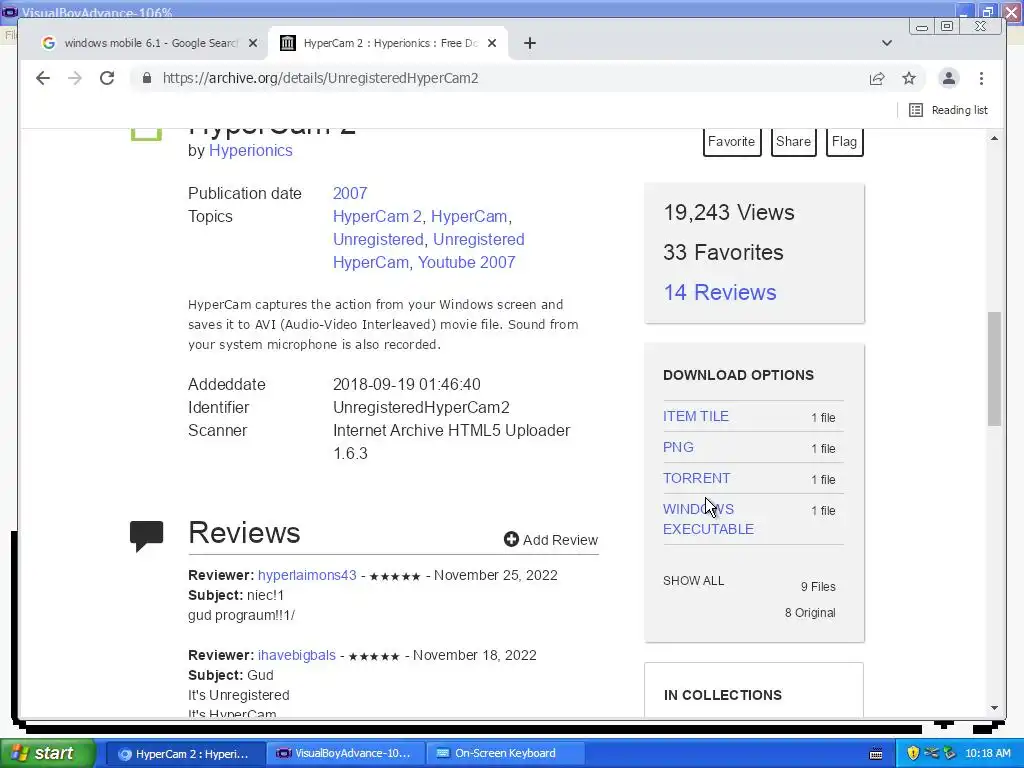Click the Share button
The image size is (1024, 768).
793,142
